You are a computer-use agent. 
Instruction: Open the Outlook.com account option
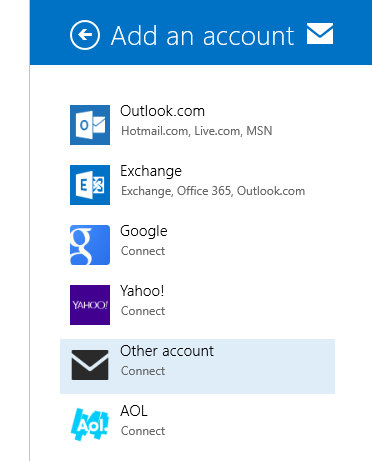click(197, 125)
